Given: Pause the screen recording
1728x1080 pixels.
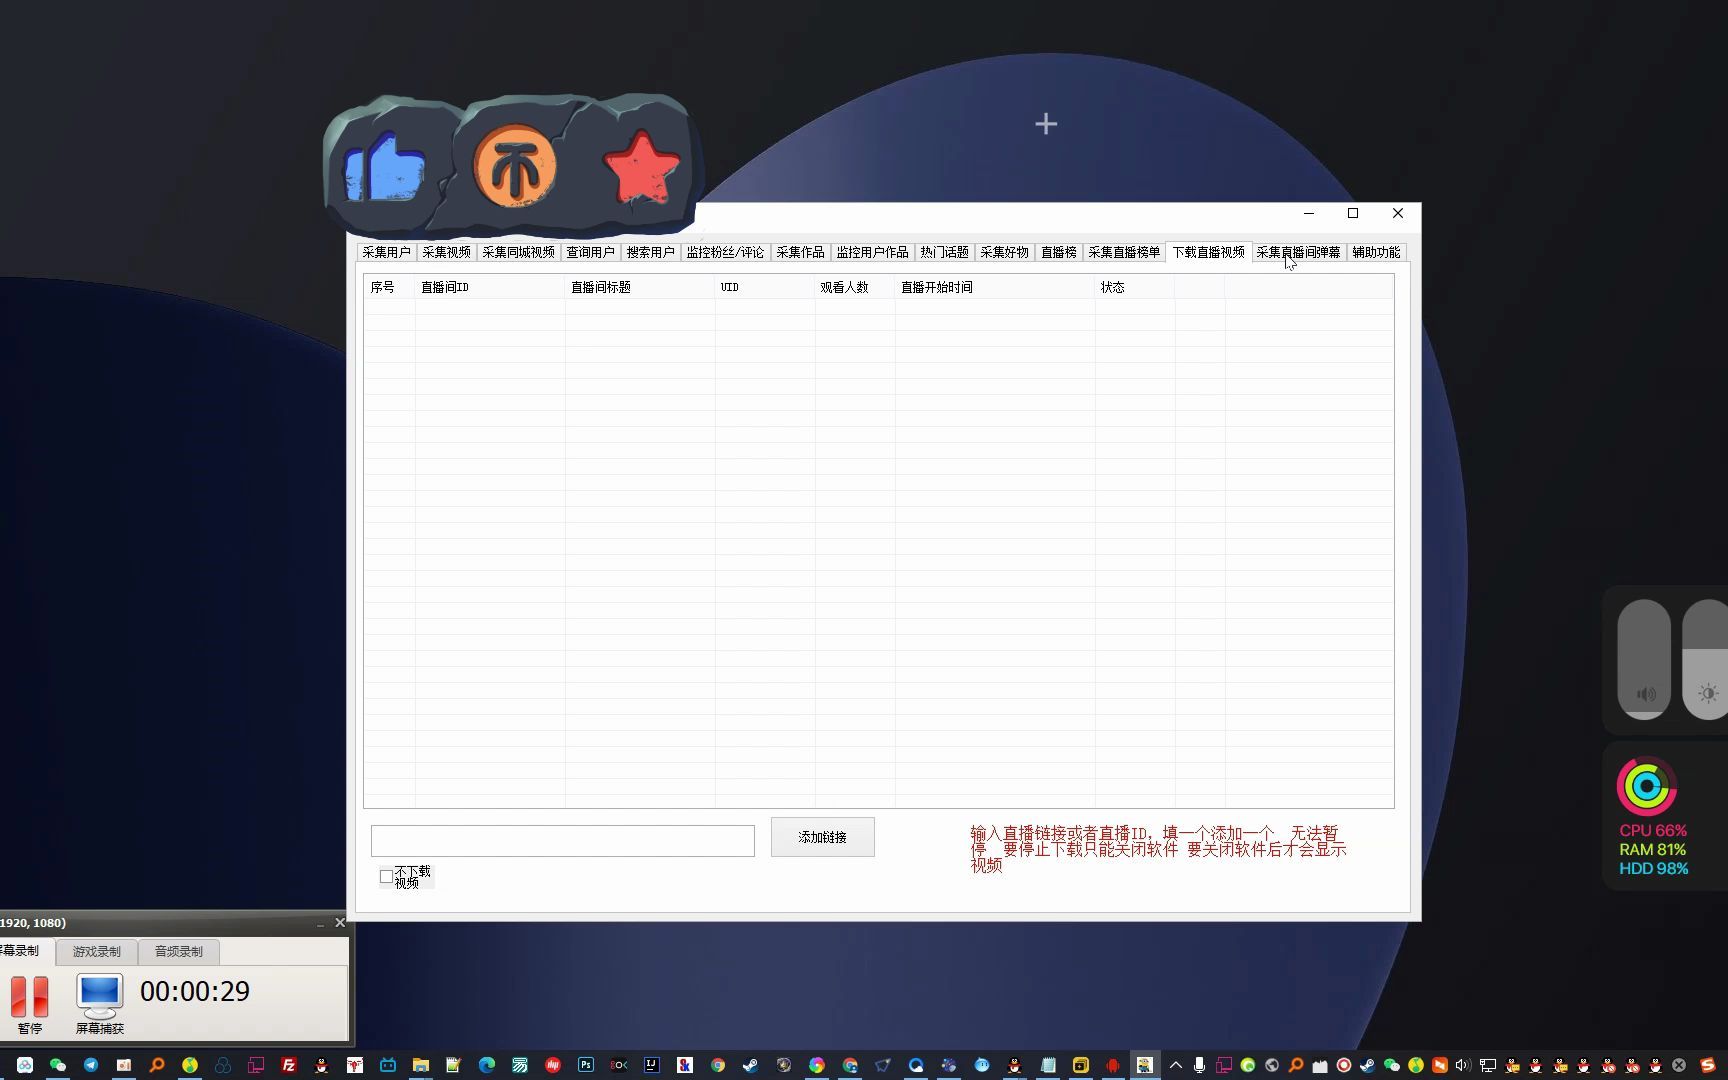Looking at the screenshot, I should click(x=30, y=1003).
